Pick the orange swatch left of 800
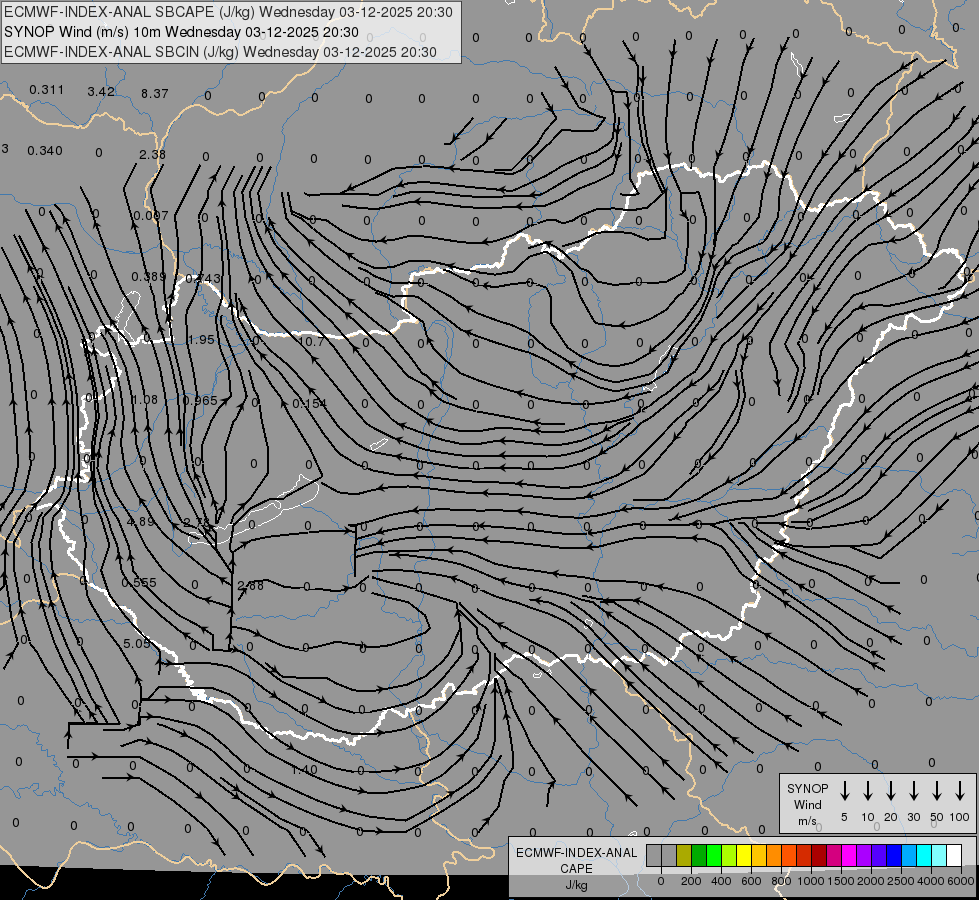The height and width of the screenshot is (900, 979). (x=774, y=855)
